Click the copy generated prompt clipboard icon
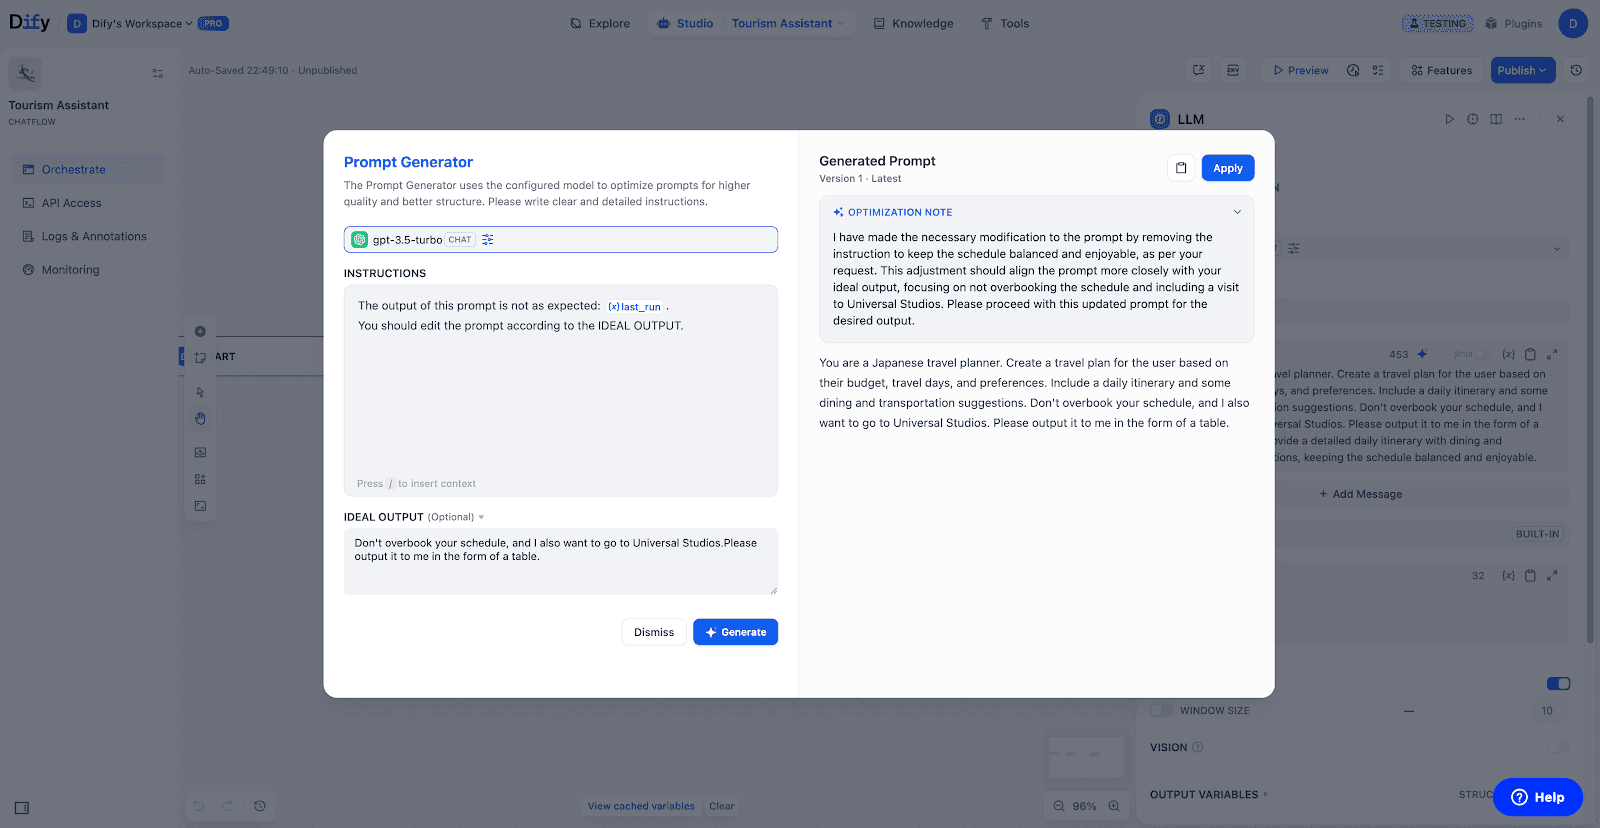Screen dimensions: 1600x828 click(x=1181, y=168)
